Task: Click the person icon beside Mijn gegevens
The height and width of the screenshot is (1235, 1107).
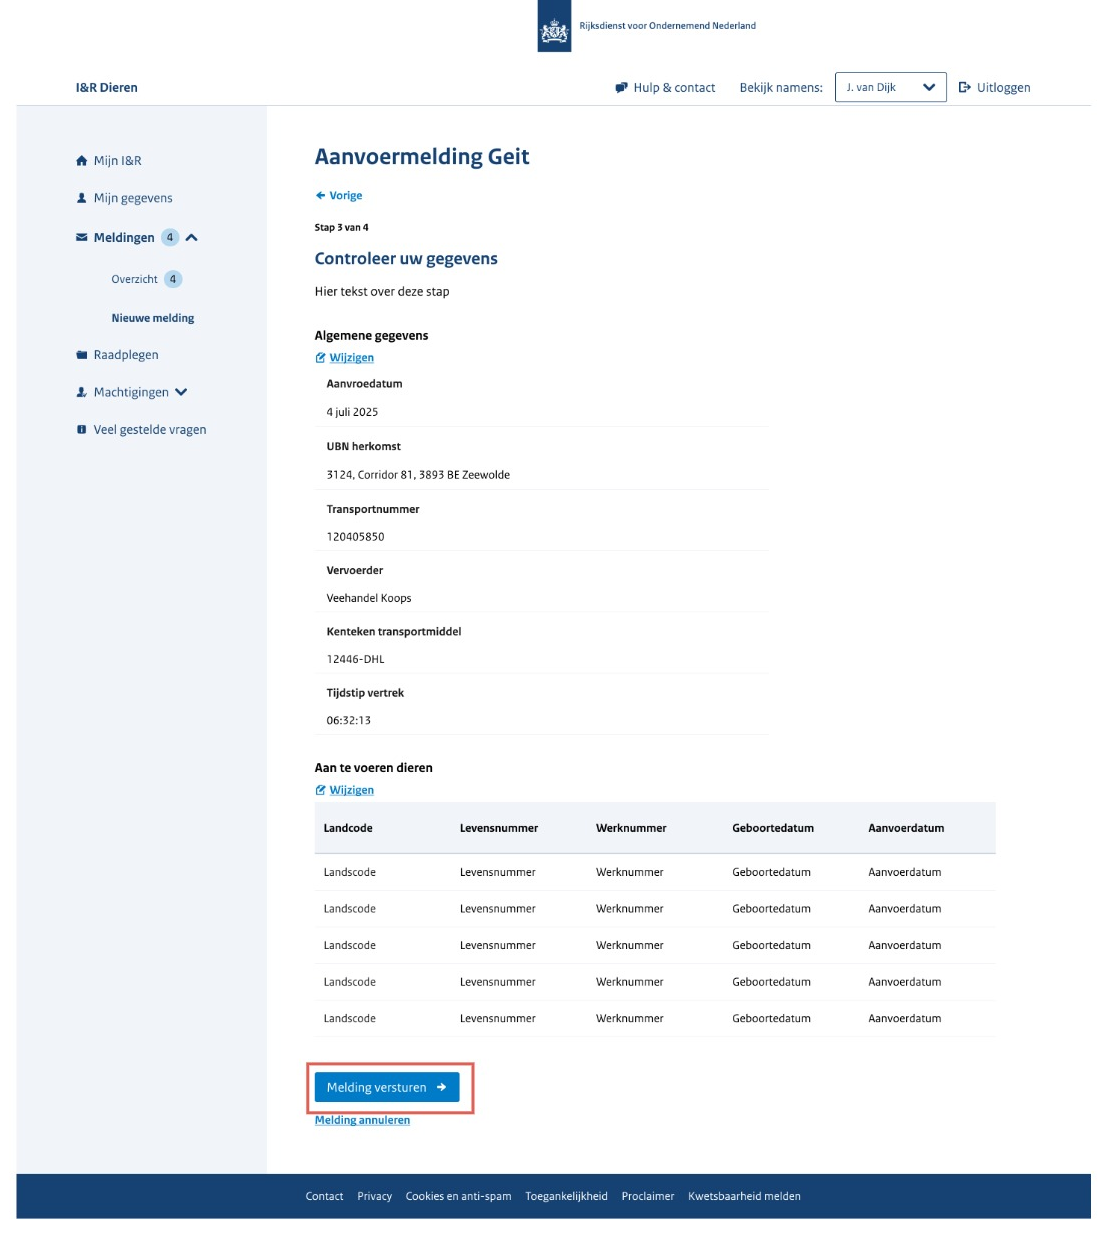Action: [x=82, y=198]
